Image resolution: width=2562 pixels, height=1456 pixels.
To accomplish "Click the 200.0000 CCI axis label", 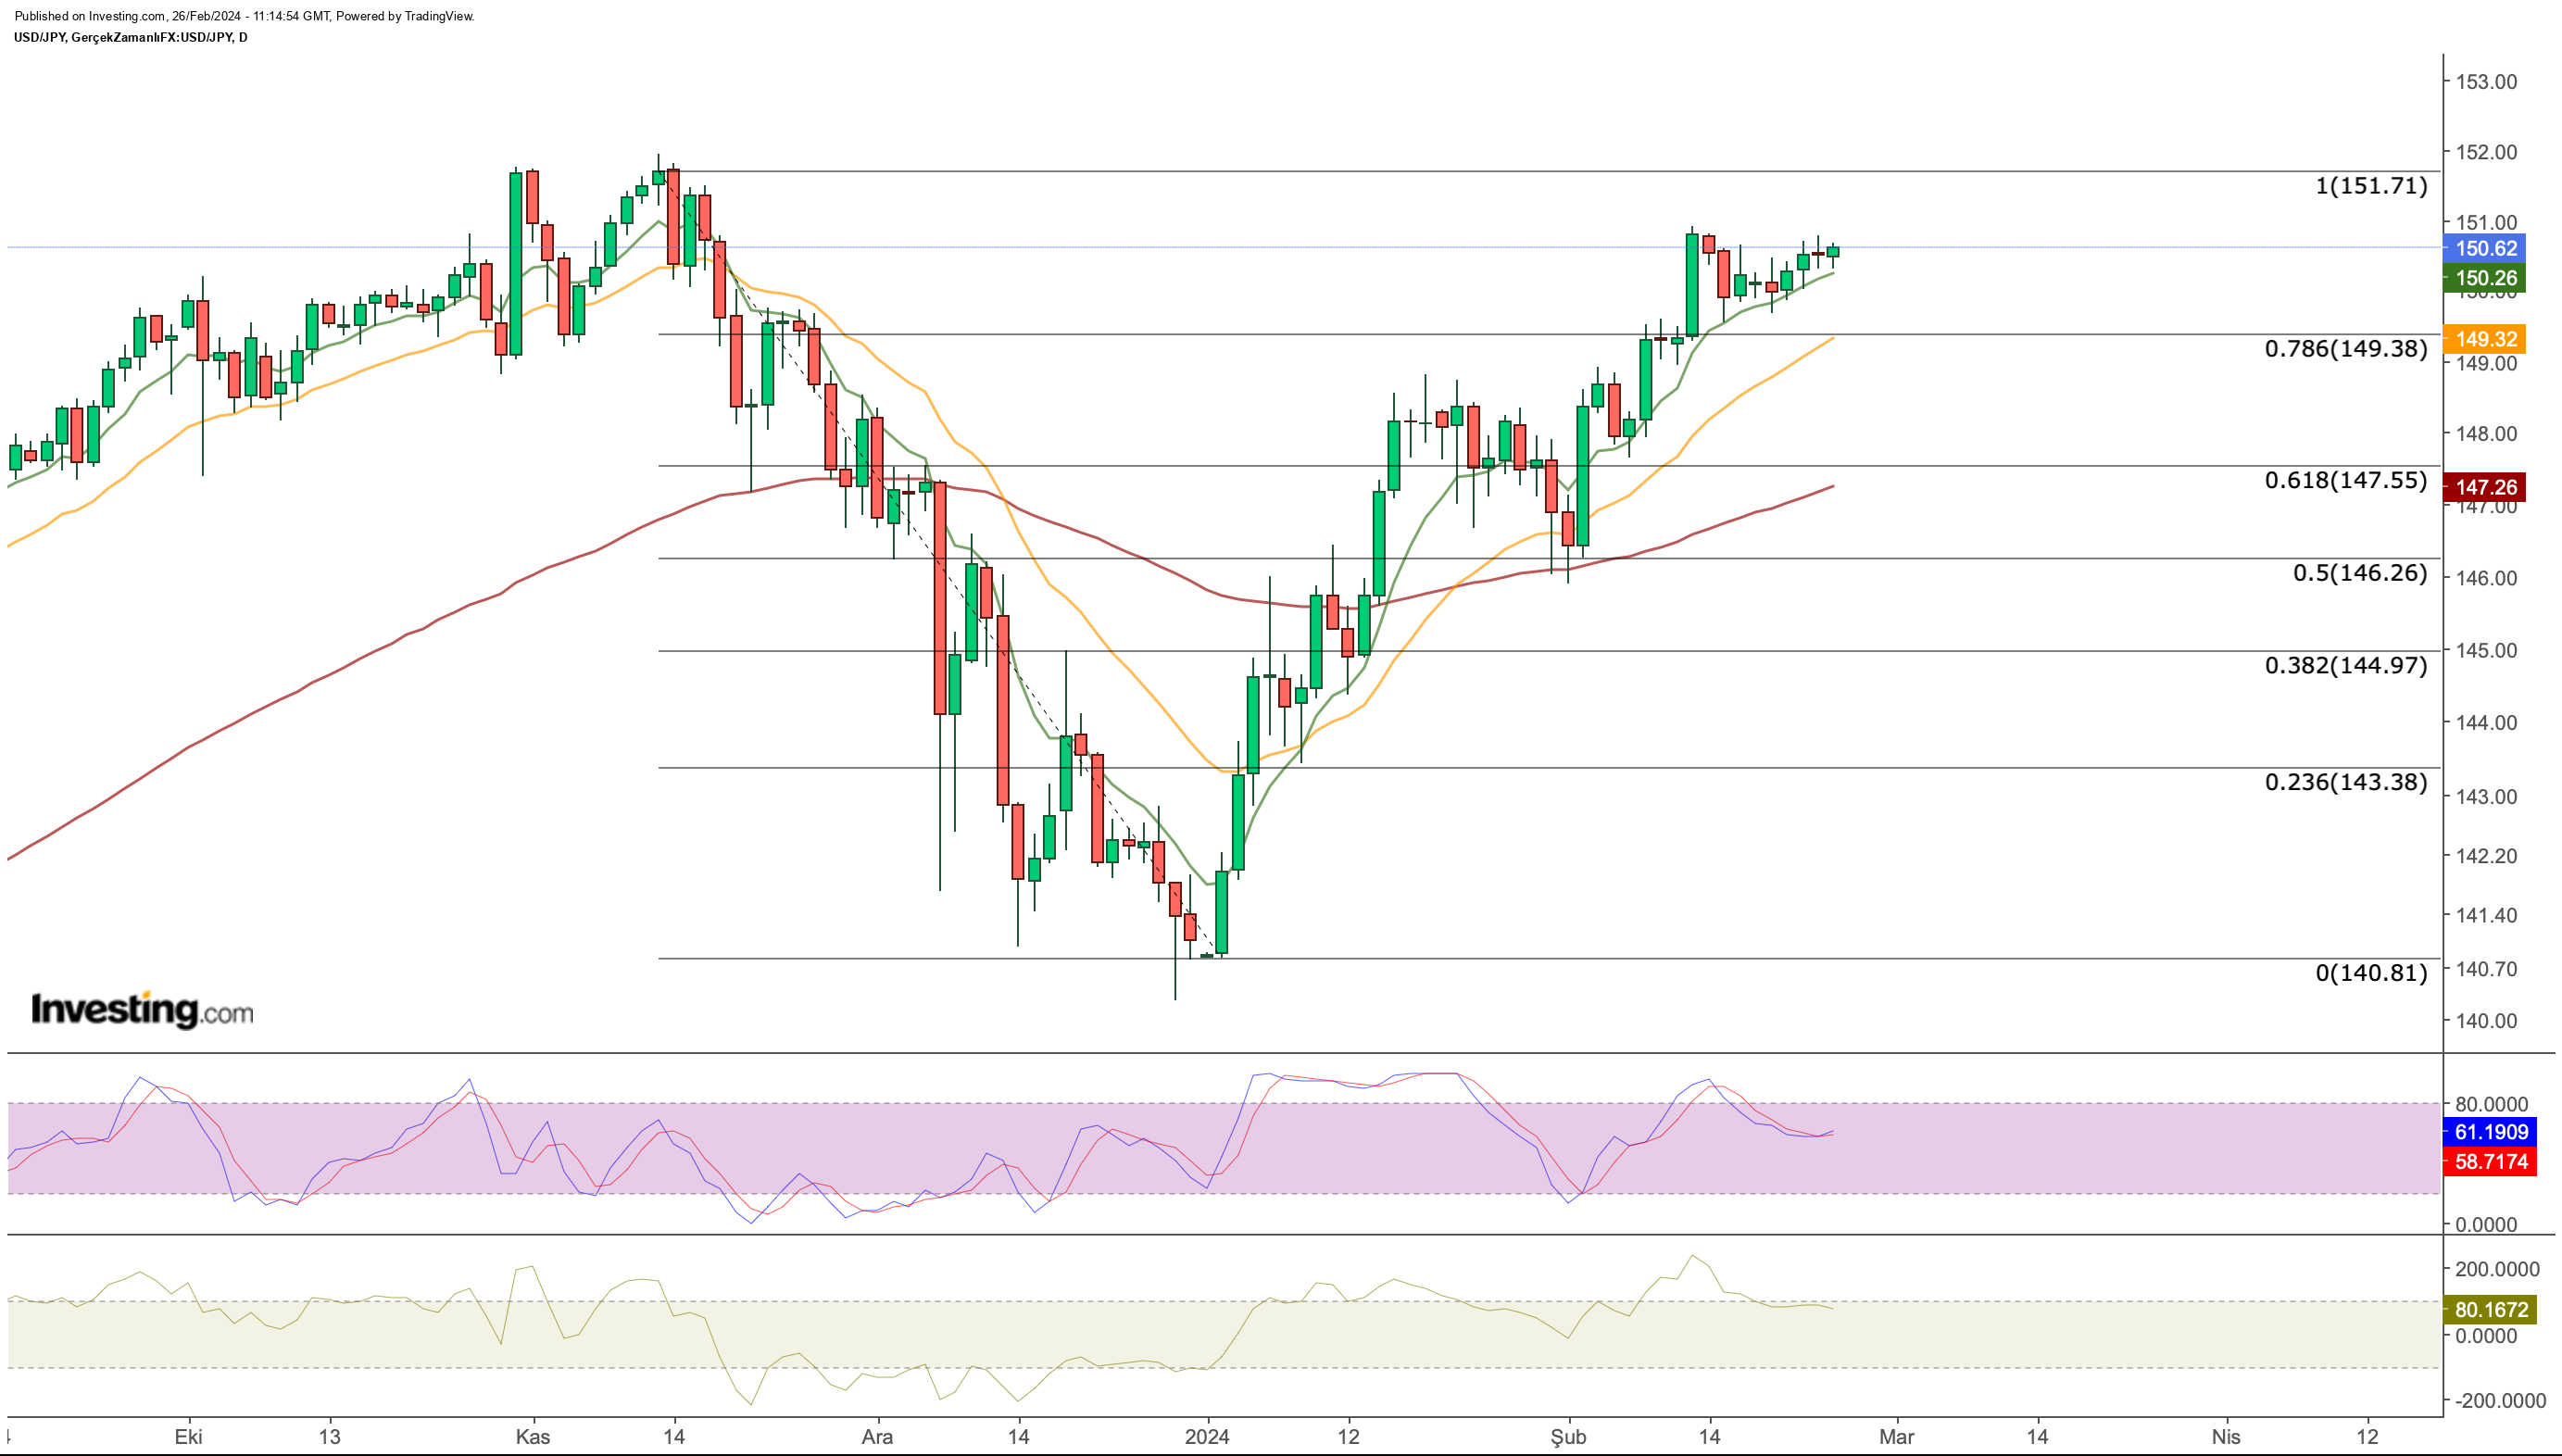I will point(2497,1269).
